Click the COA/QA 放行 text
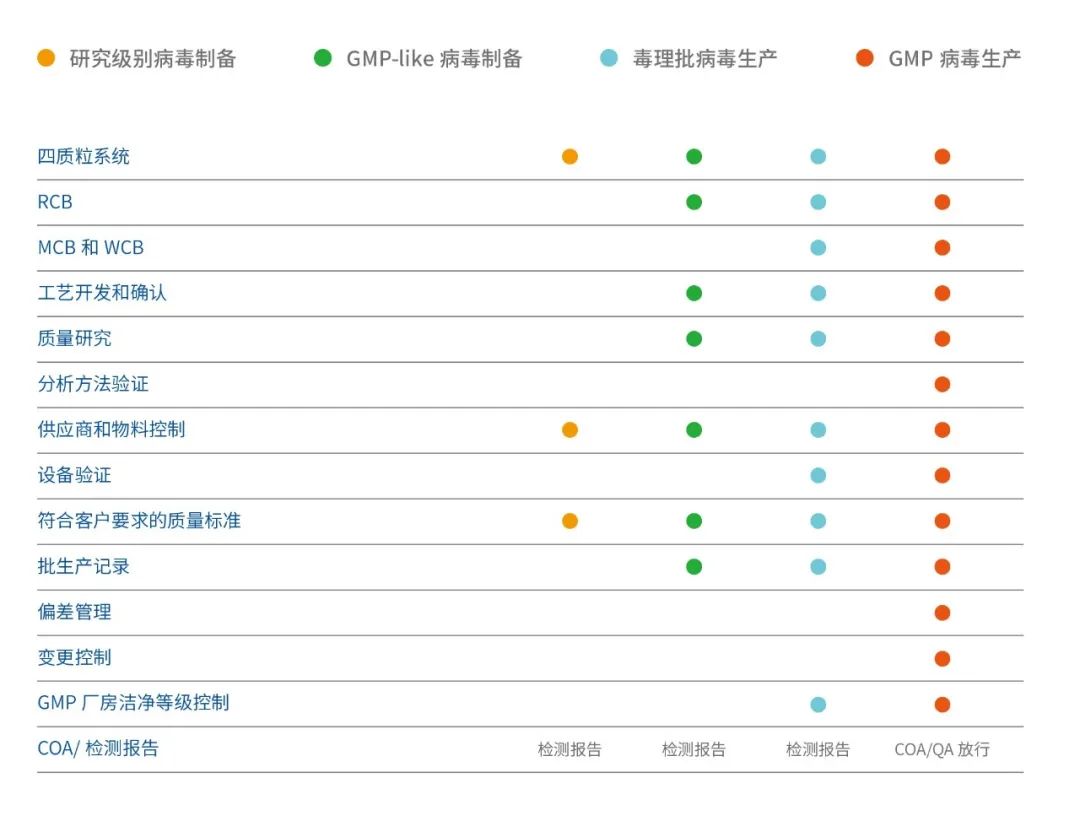Viewport: 1080px width, 821px height. 942,749
